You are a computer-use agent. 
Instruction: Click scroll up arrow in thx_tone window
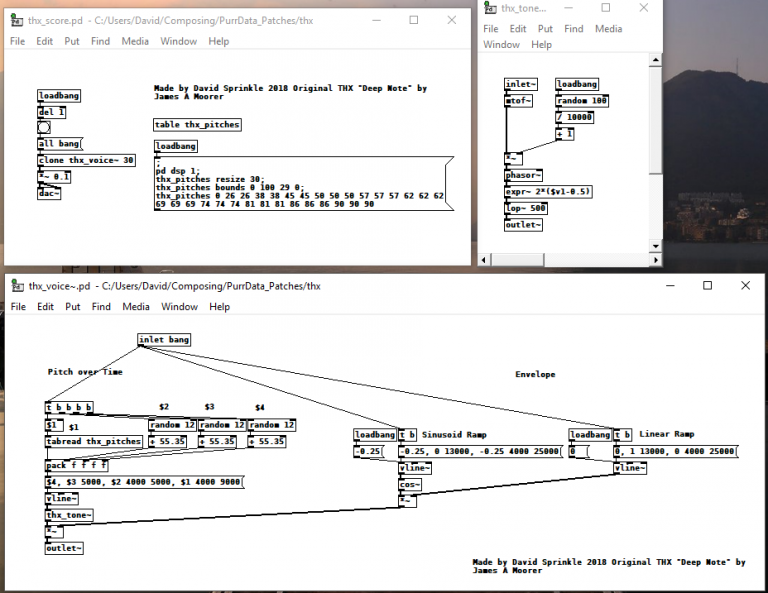tap(655, 60)
